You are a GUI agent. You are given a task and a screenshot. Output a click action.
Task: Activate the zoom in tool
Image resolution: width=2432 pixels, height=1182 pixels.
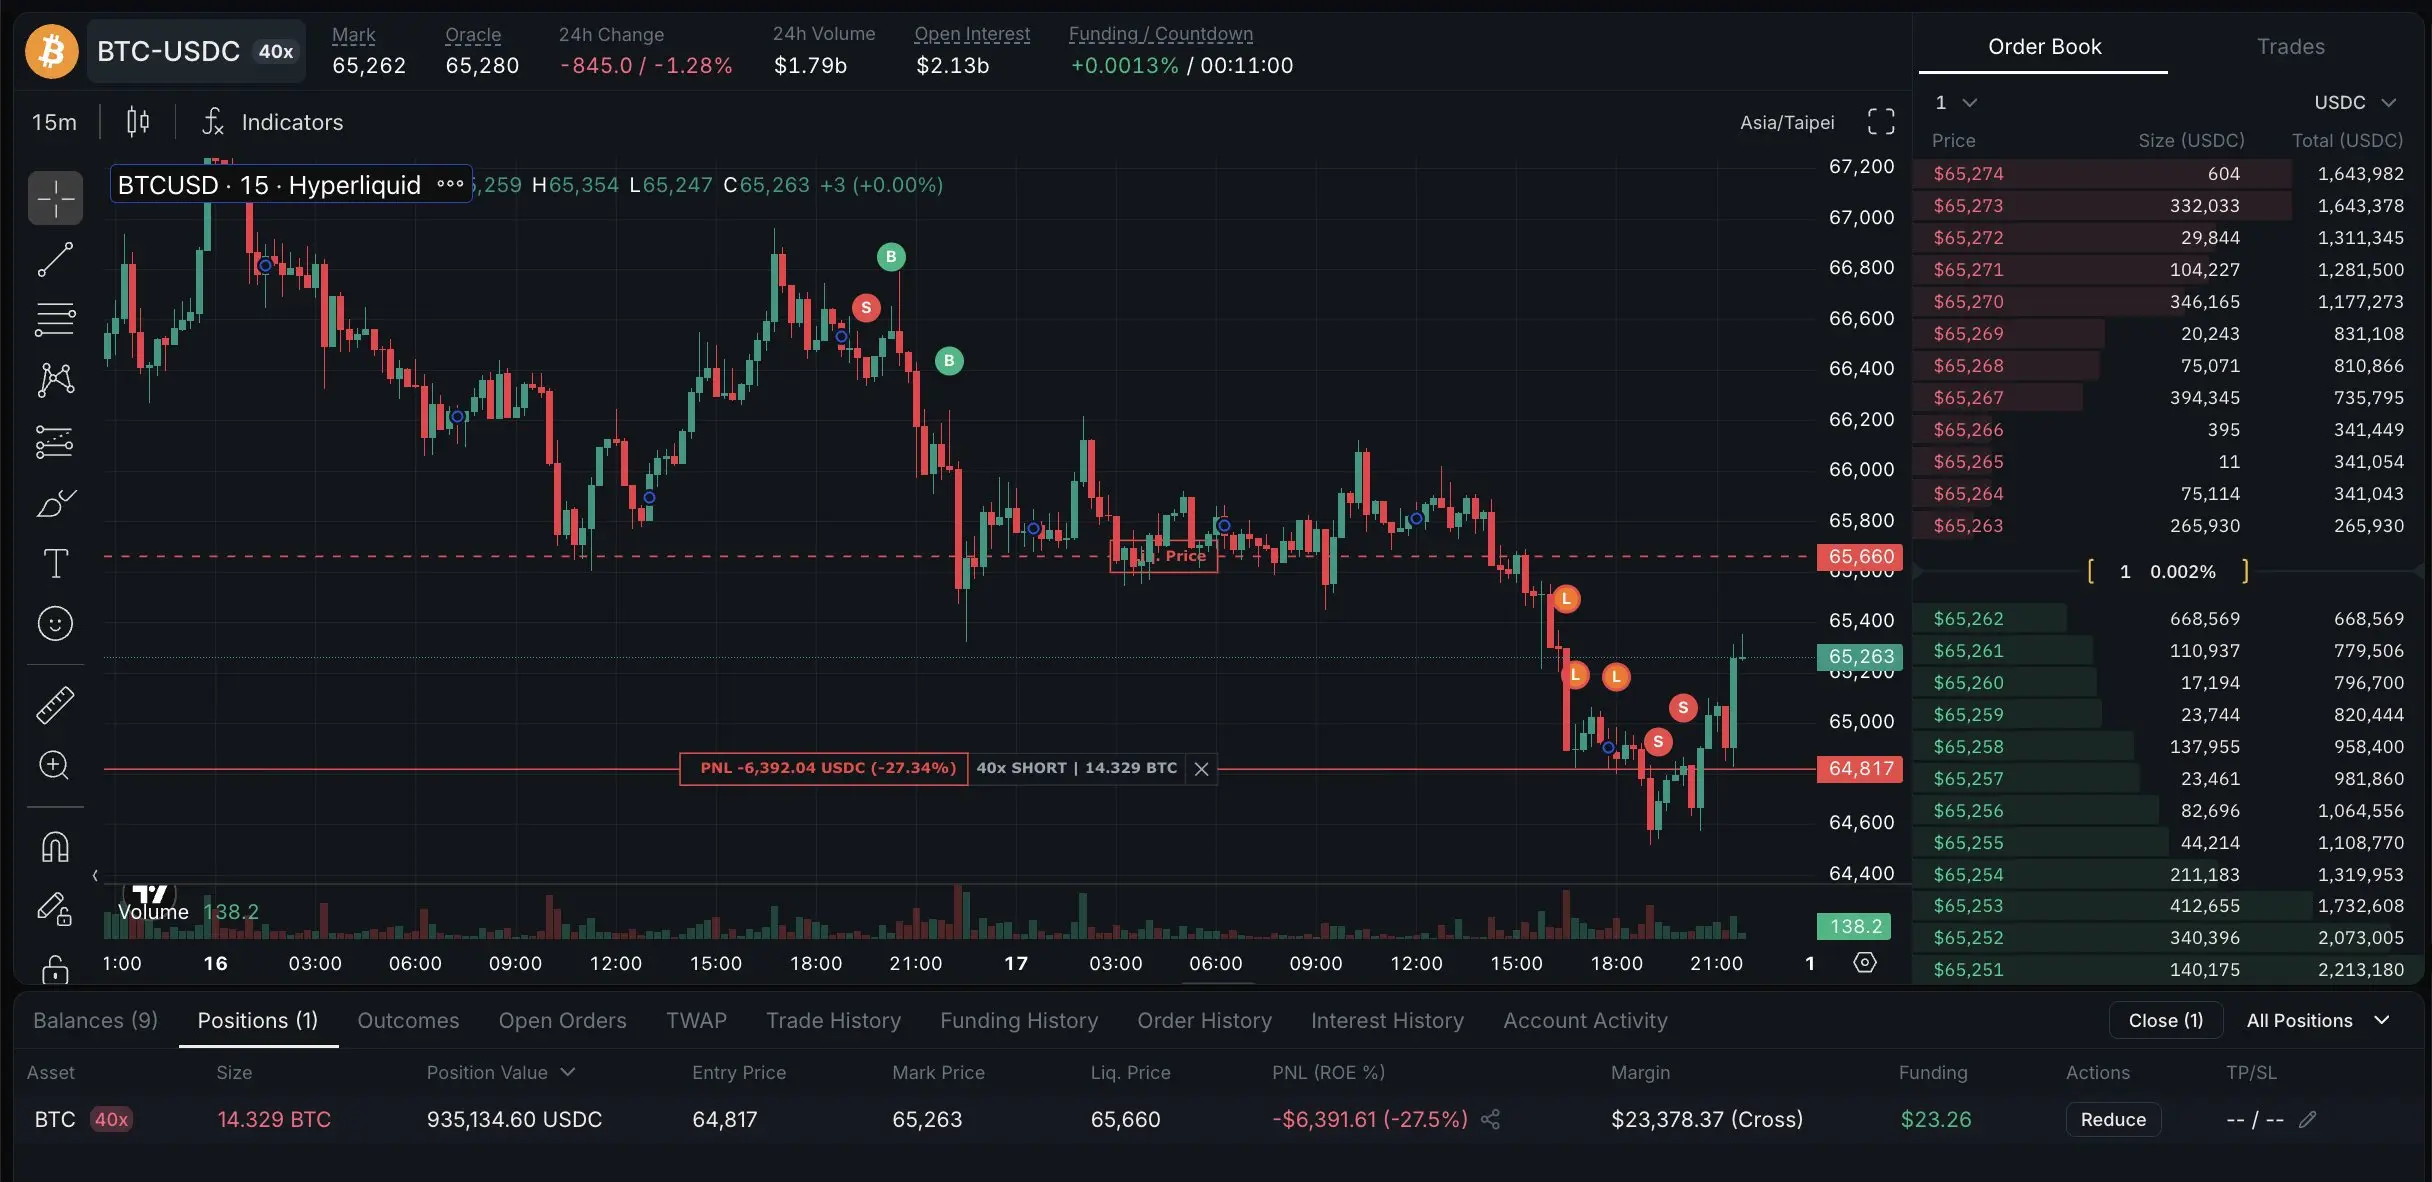click(55, 766)
